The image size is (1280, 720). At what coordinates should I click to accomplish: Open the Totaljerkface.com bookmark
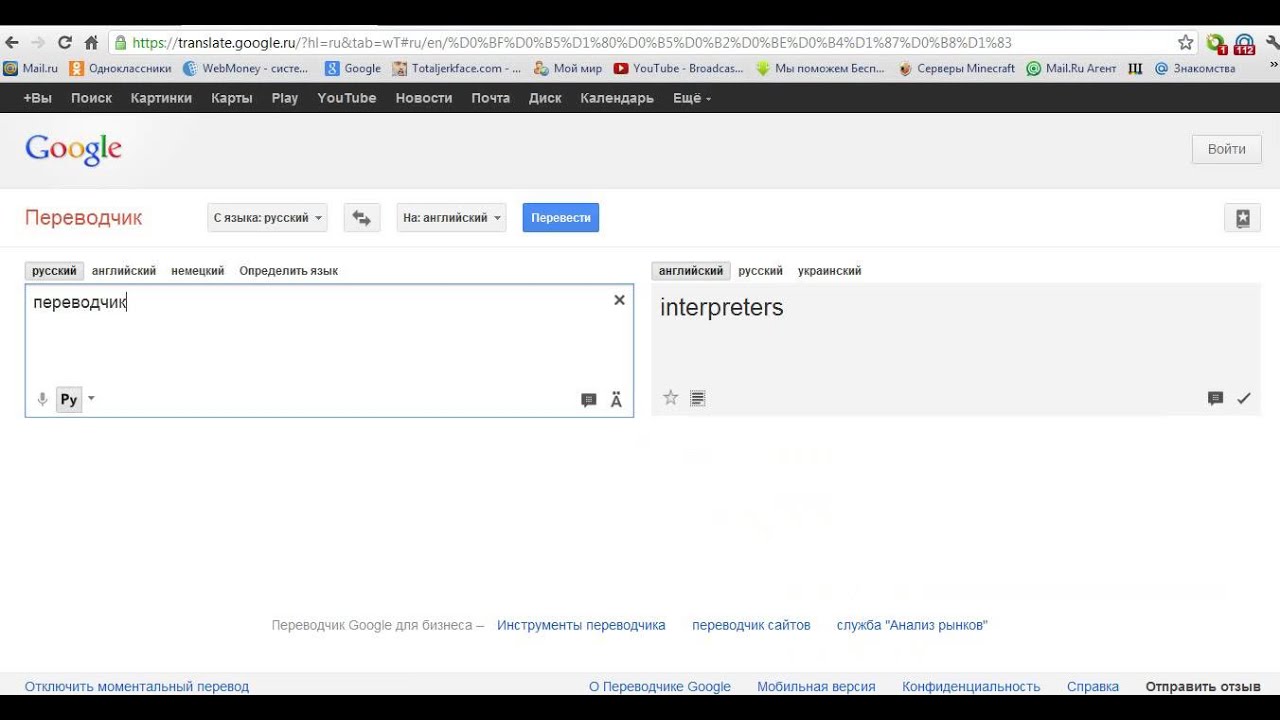[457, 69]
